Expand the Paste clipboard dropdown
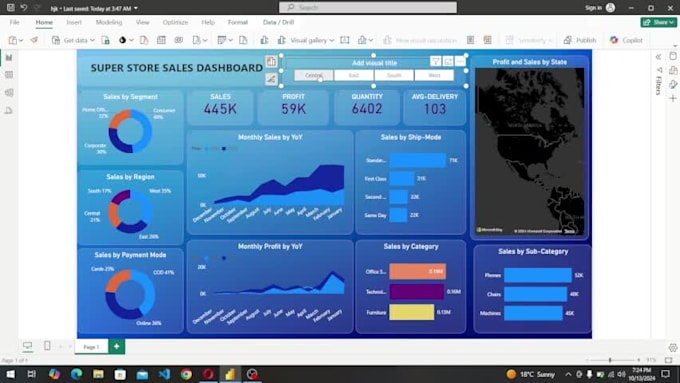680x383 pixels. [x=21, y=40]
